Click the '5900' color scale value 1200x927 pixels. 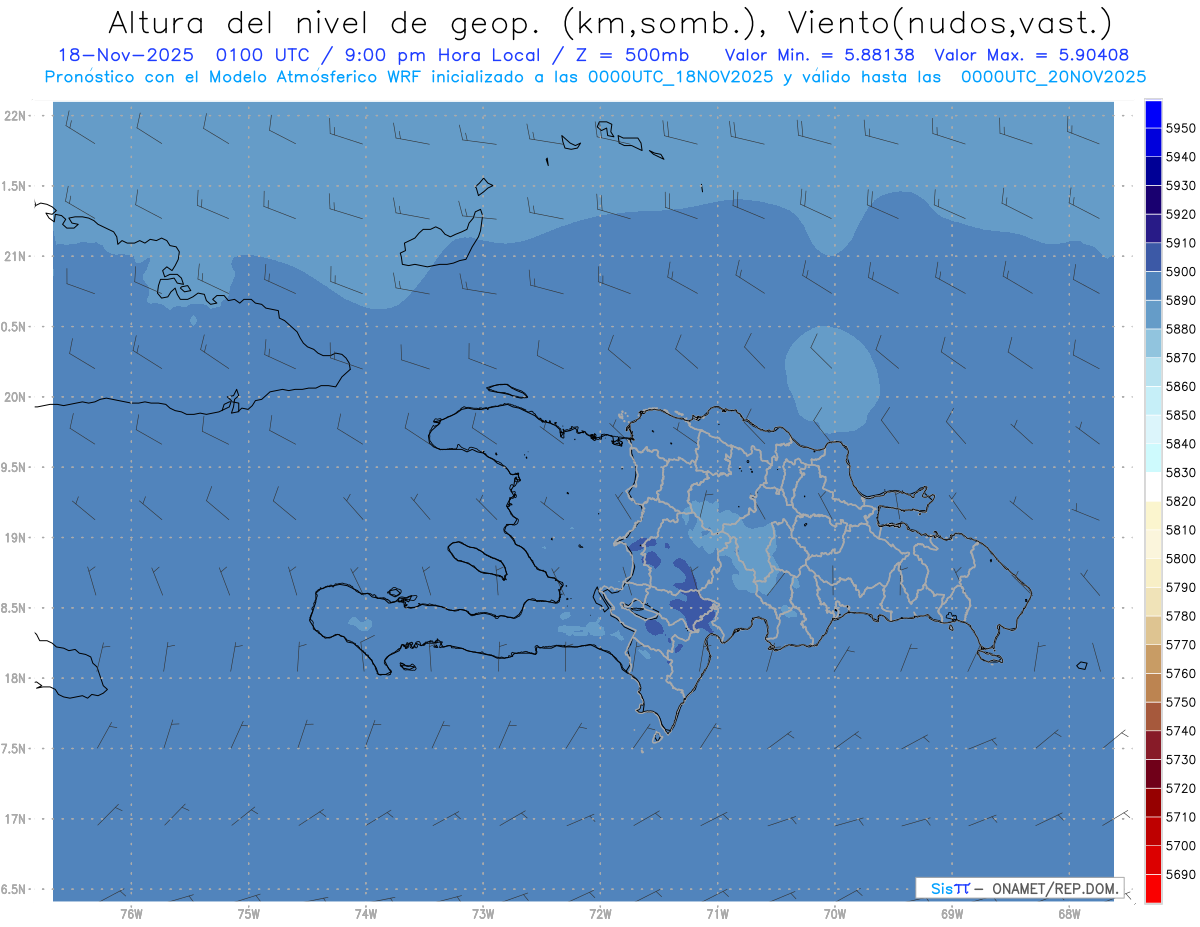coord(1181,271)
